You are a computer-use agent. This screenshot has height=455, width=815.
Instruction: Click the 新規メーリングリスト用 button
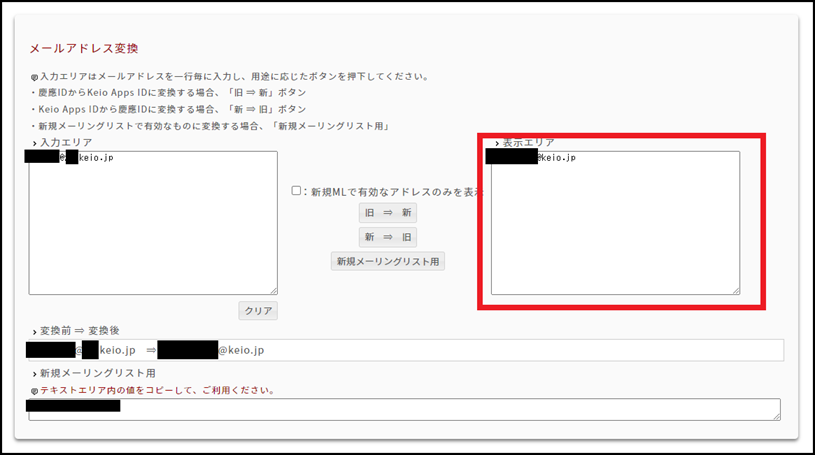pyautogui.click(x=388, y=261)
